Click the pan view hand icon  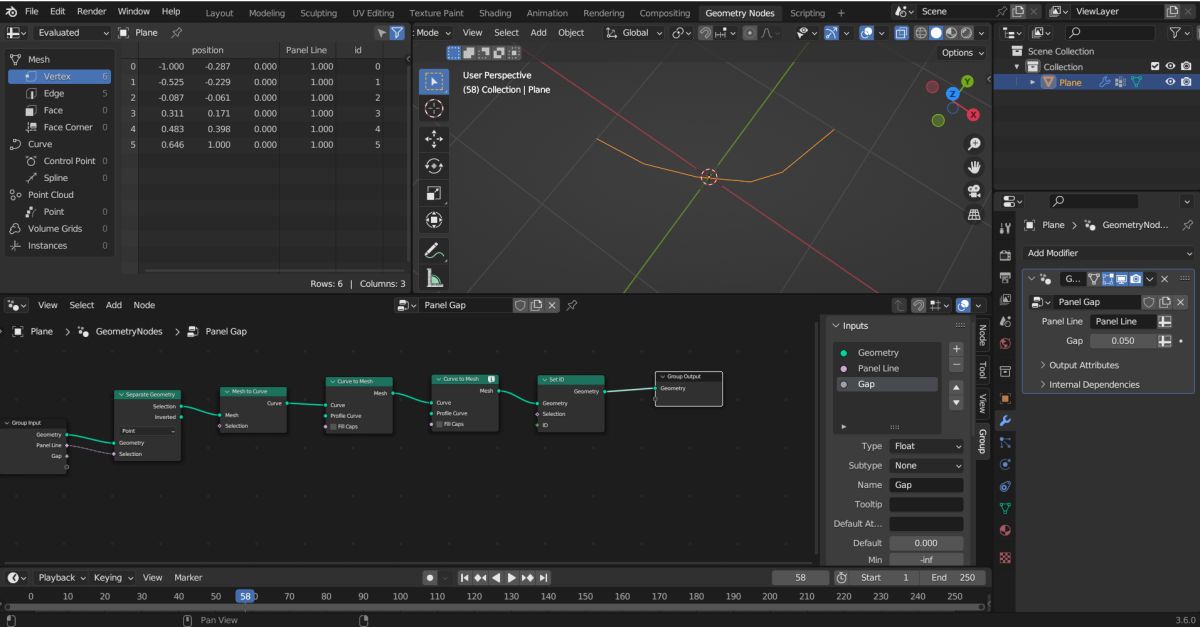[974, 167]
